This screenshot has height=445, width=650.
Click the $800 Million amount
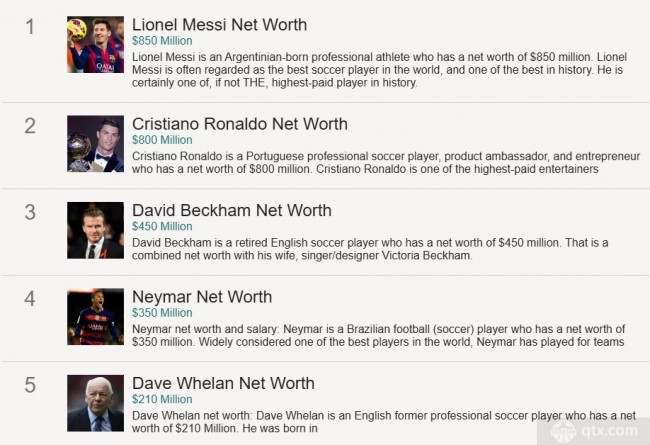pos(162,140)
